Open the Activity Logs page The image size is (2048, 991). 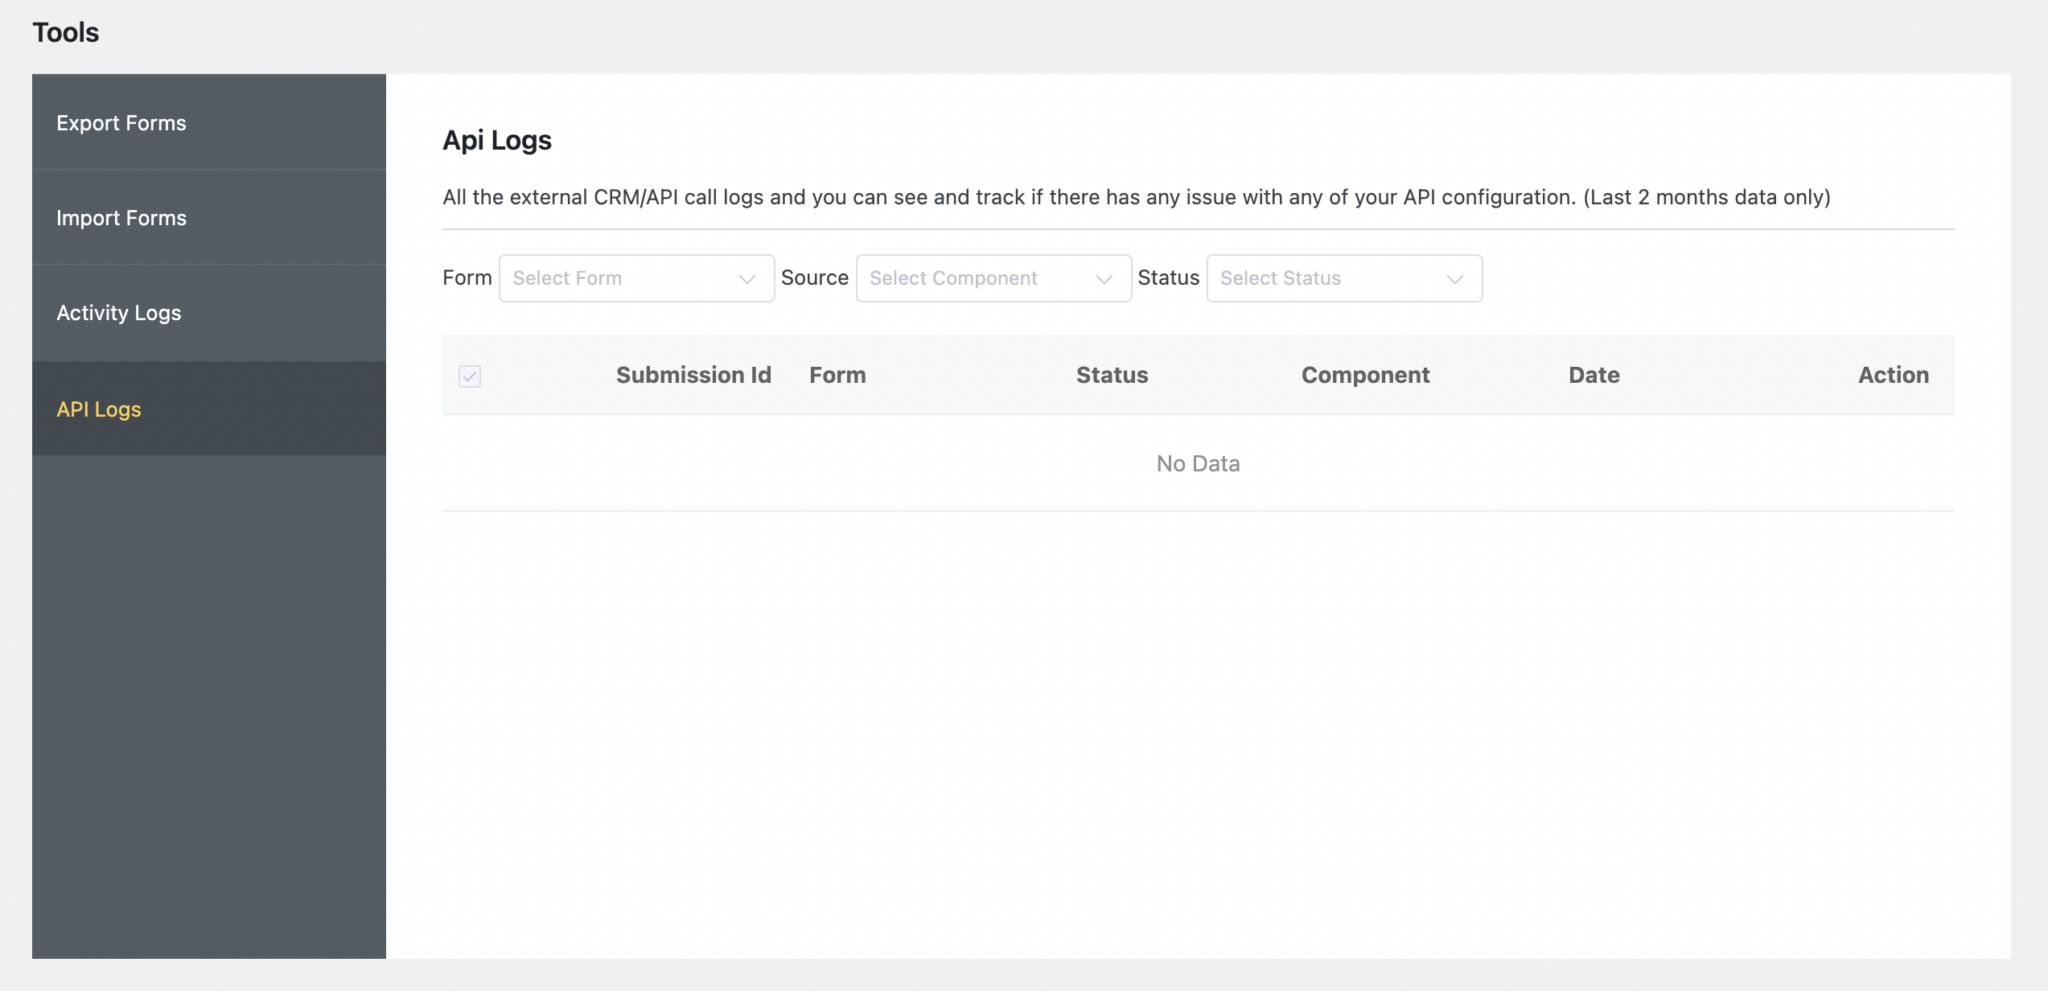[118, 312]
